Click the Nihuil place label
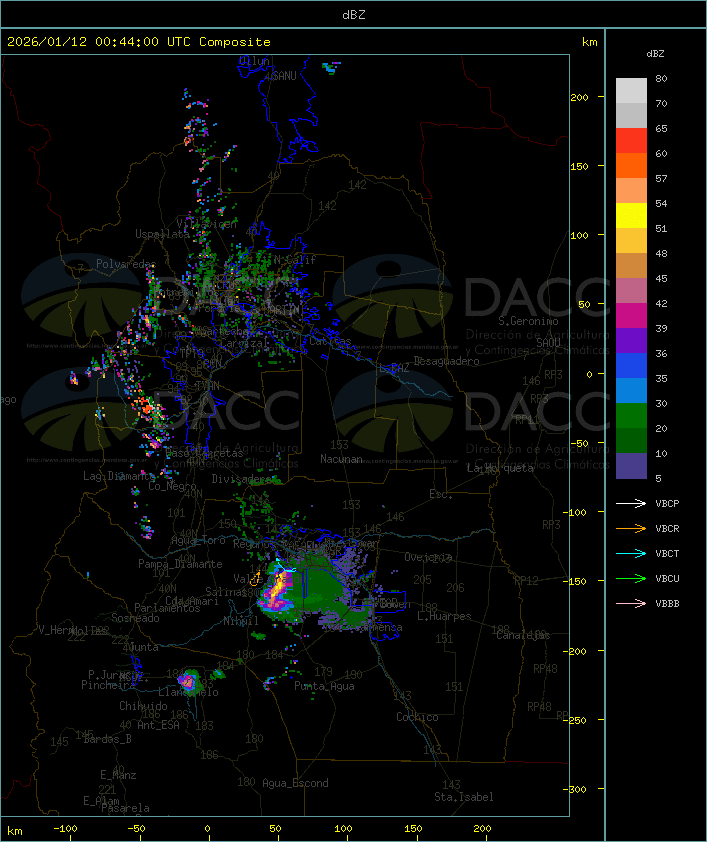The height and width of the screenshot is (842, 707). [x=240, y=621]
